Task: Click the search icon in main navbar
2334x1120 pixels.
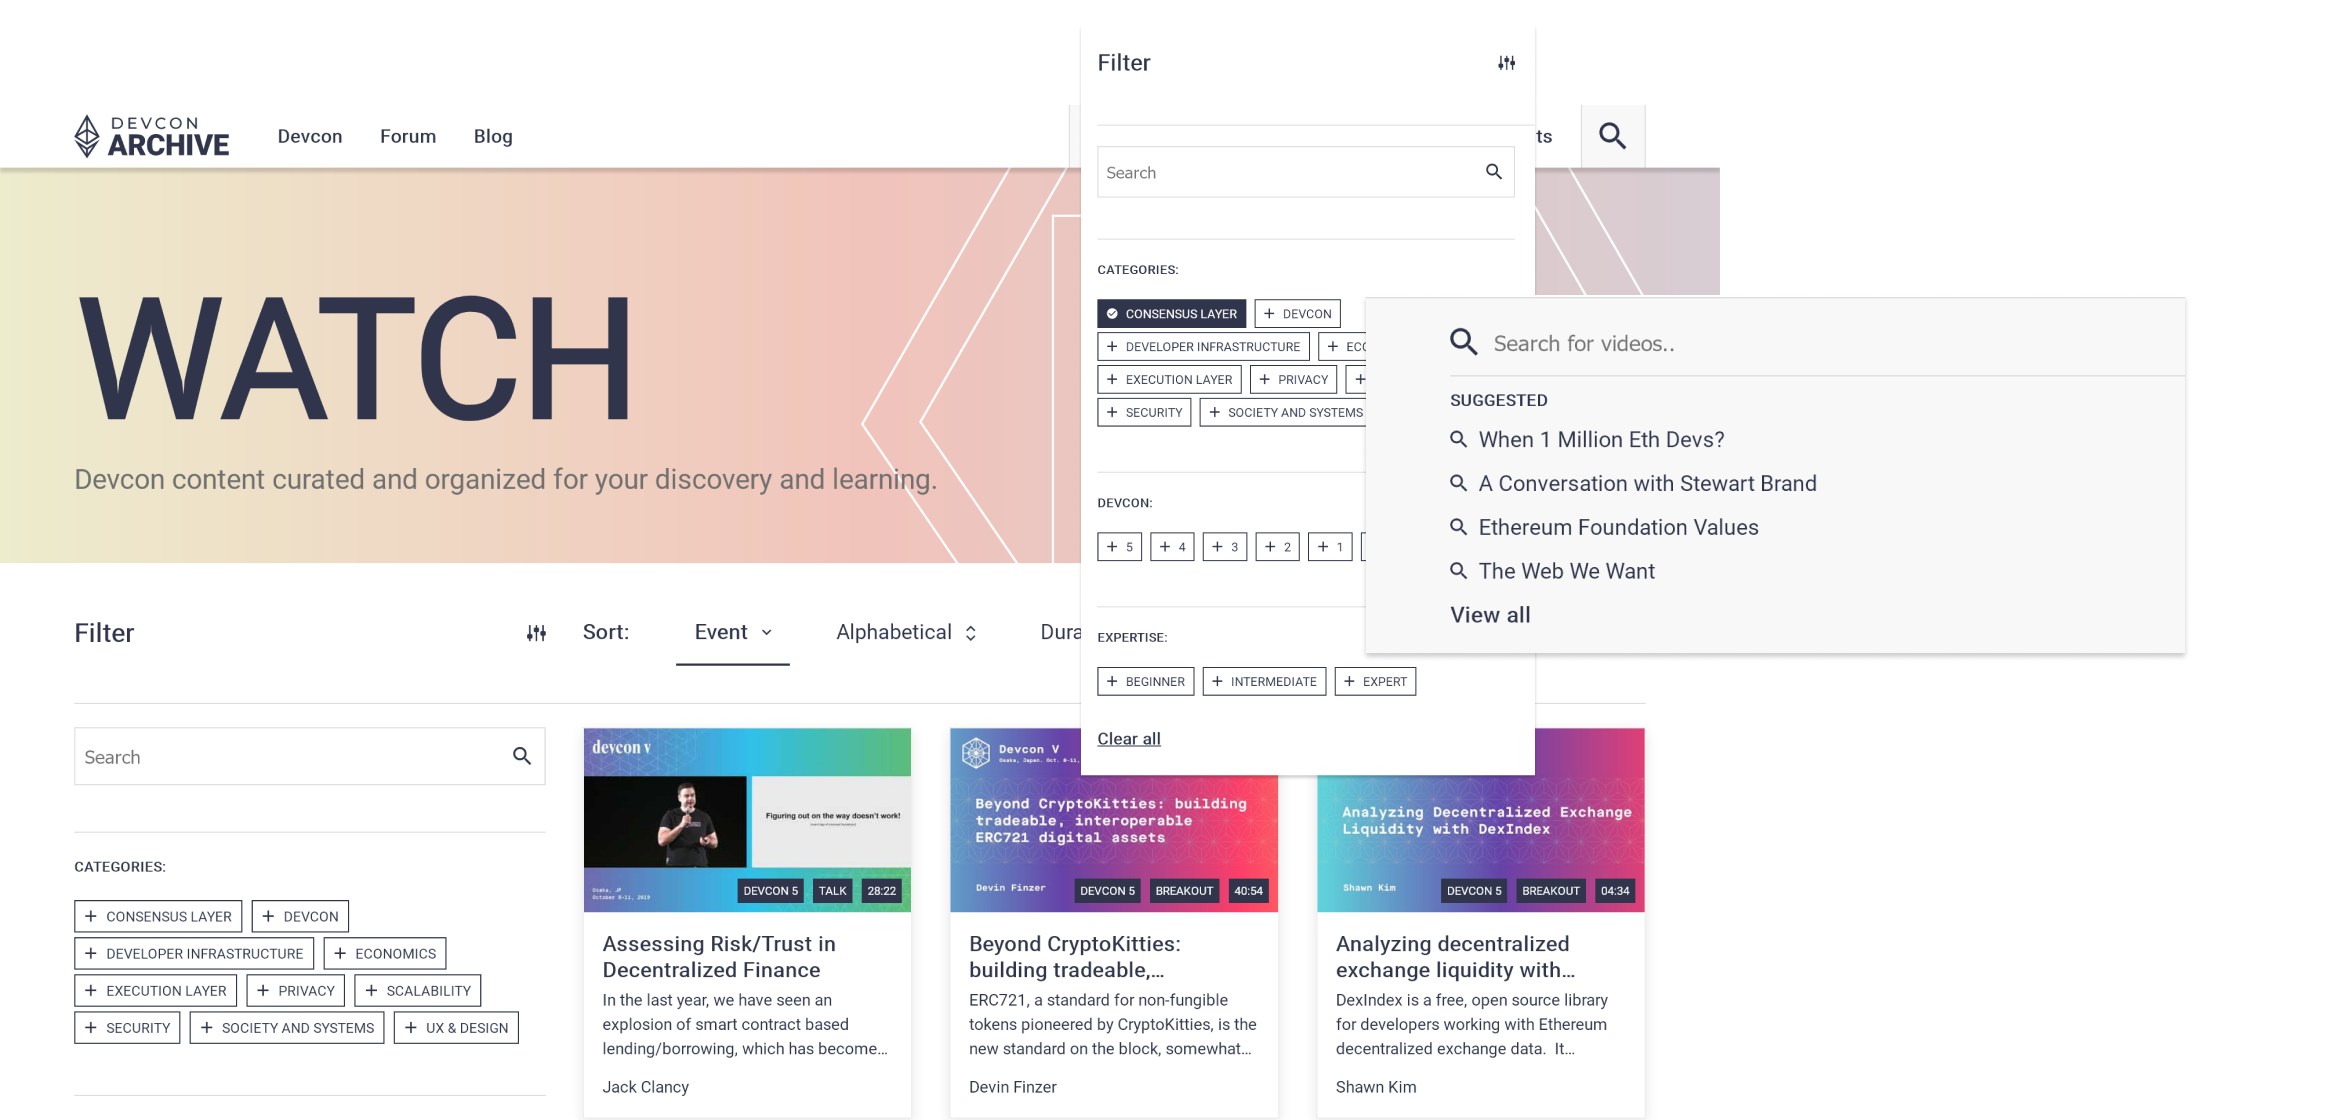Action: point(1612,136)
